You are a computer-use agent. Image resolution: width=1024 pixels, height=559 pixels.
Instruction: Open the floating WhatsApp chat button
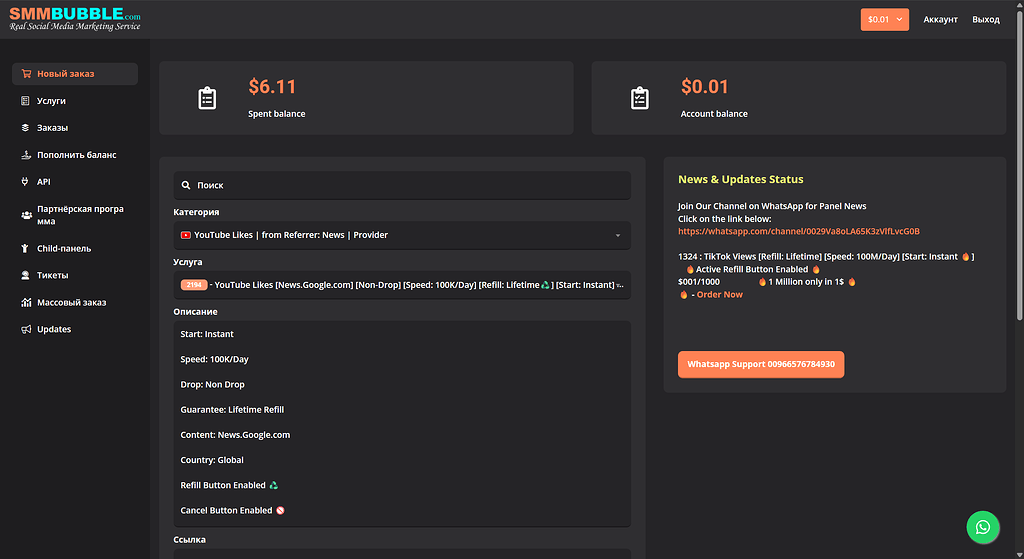pyautogui.click(x=983, y=527)
